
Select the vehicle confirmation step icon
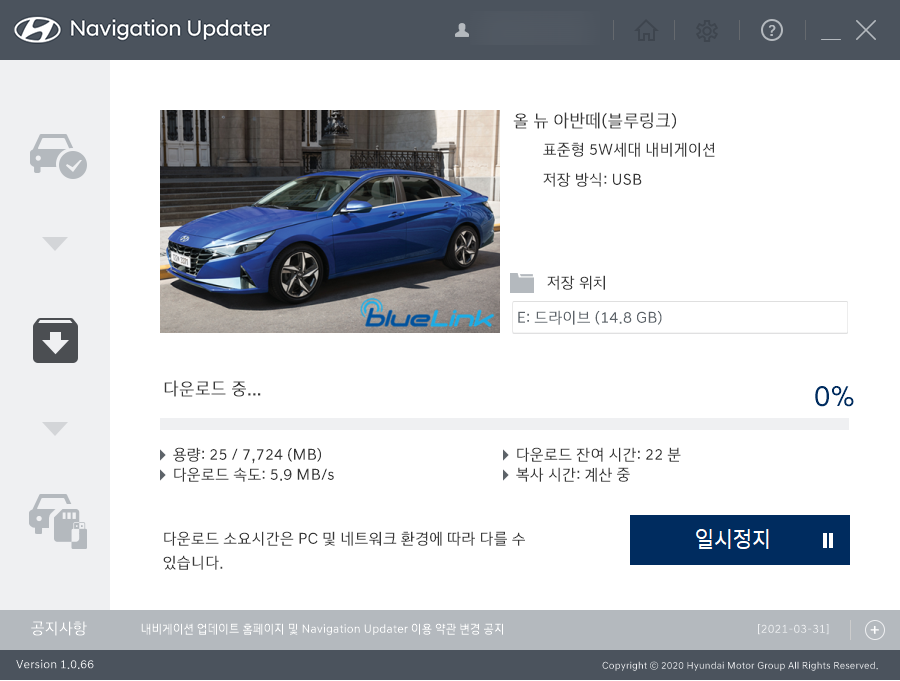58,156
